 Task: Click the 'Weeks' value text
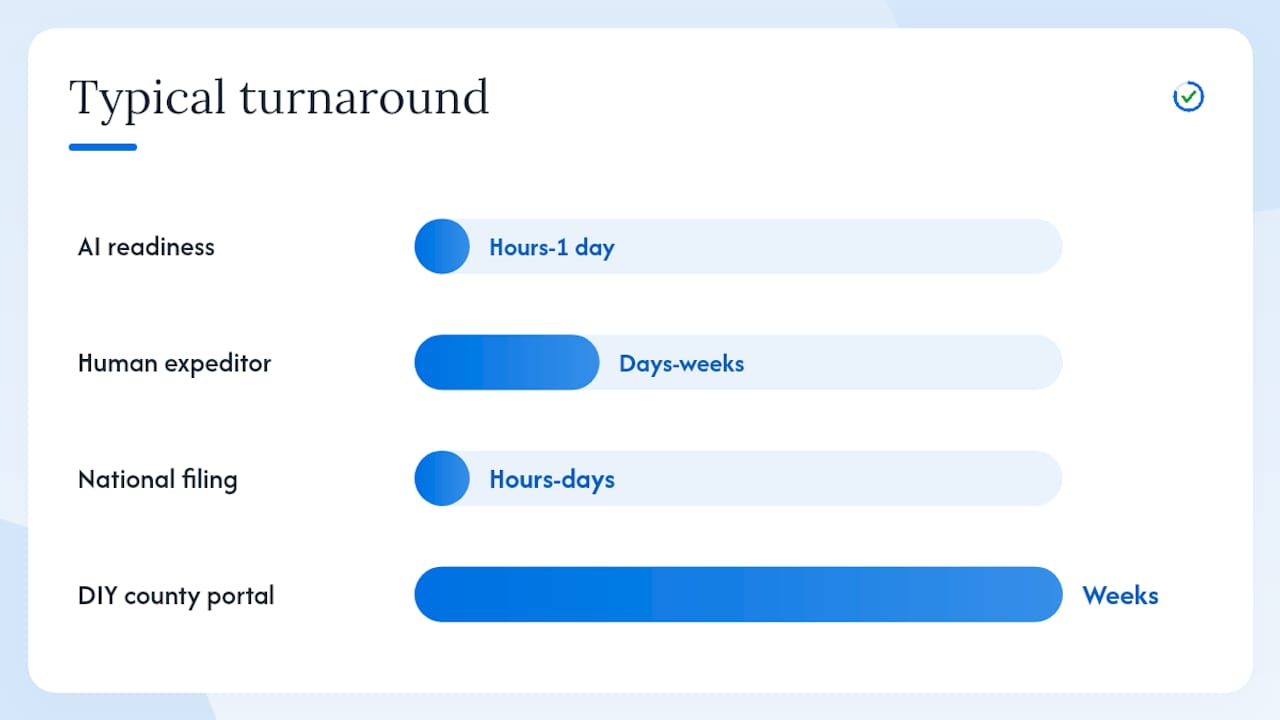pyautogui.click(x=1121, y=595)
